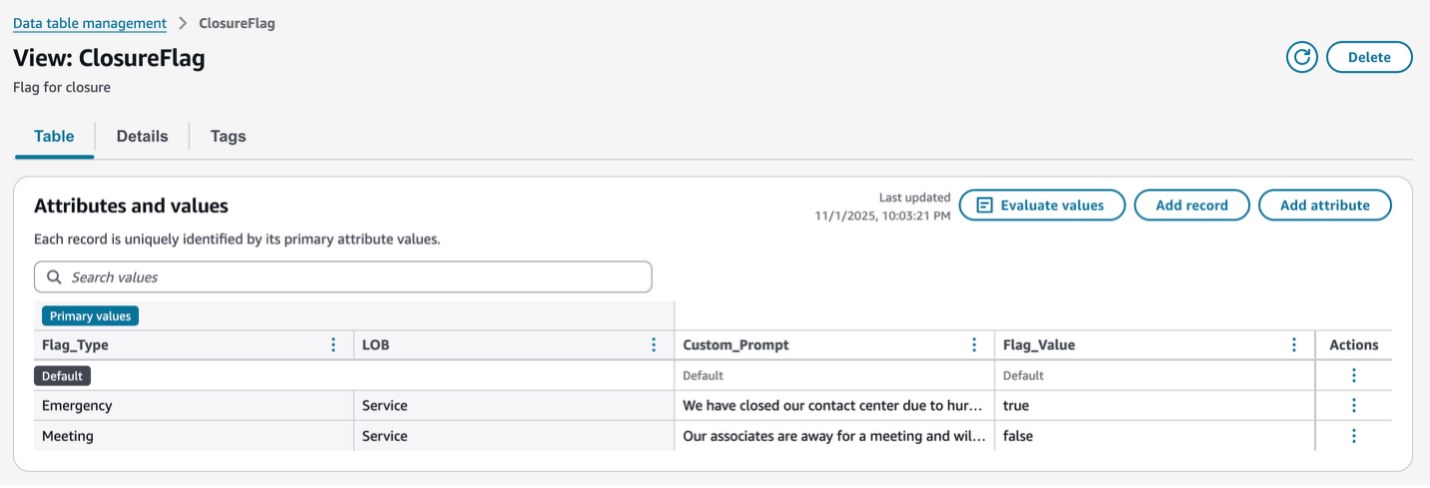
Task: Click Service LOB in Emergency row
Action: point(514,406)
